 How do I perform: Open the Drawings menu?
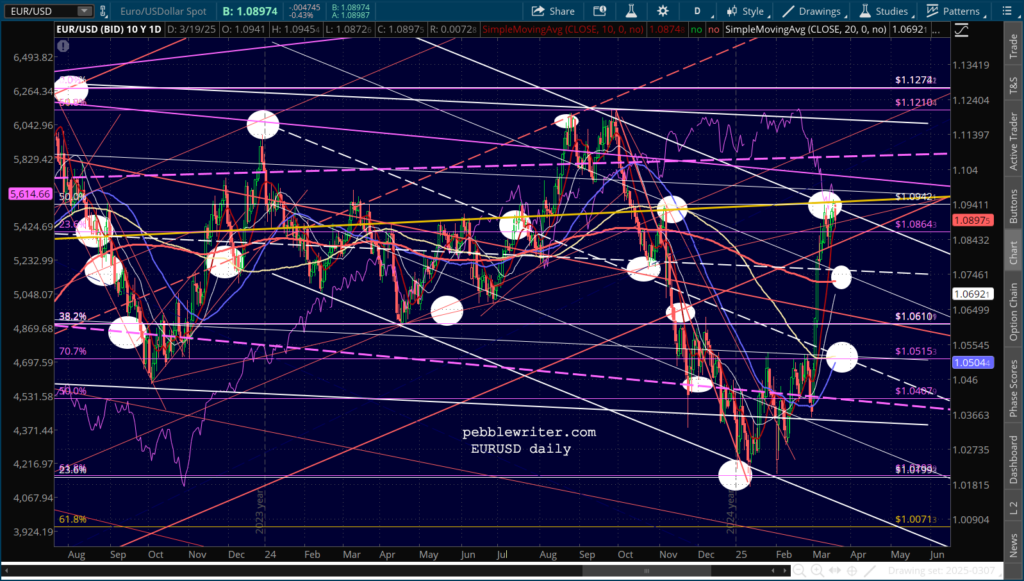point(814,11)
